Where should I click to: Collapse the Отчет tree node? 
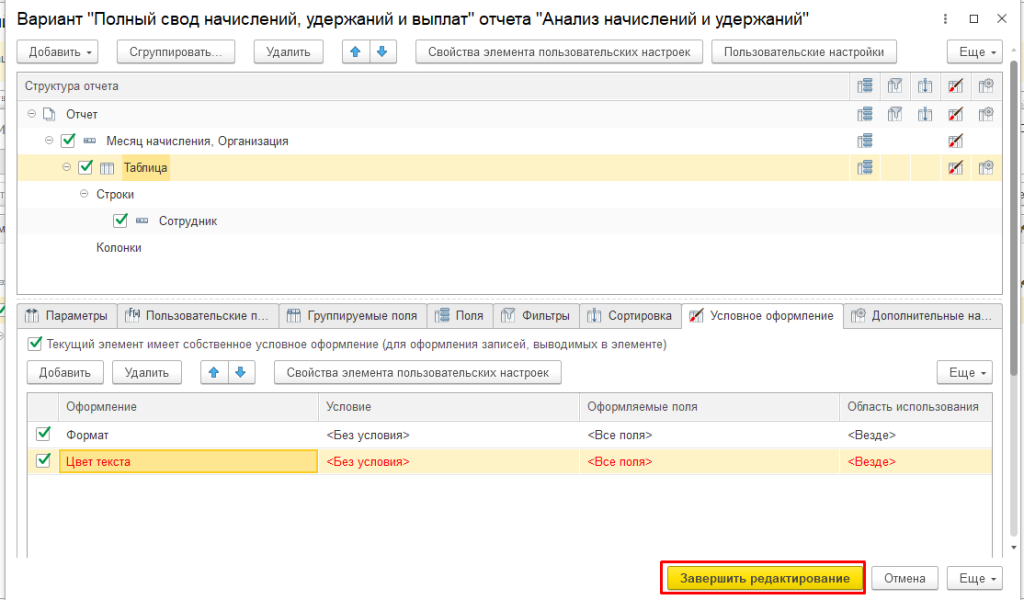pyautogui.click(x=32, y=114)
